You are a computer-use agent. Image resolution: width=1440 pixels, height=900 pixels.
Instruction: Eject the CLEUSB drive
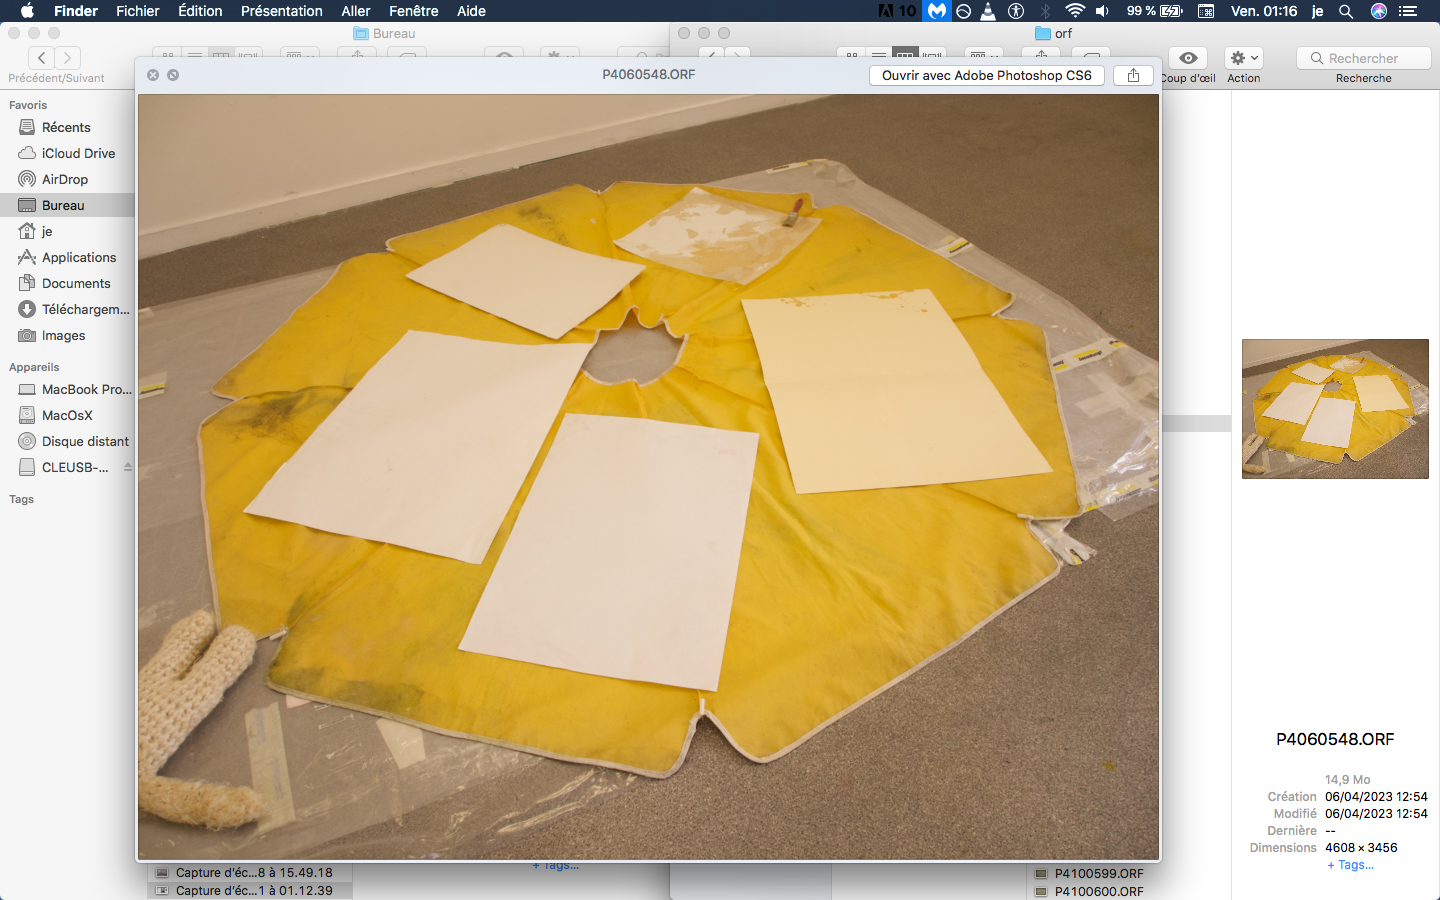pyautogui.click(x=127, y=467)
